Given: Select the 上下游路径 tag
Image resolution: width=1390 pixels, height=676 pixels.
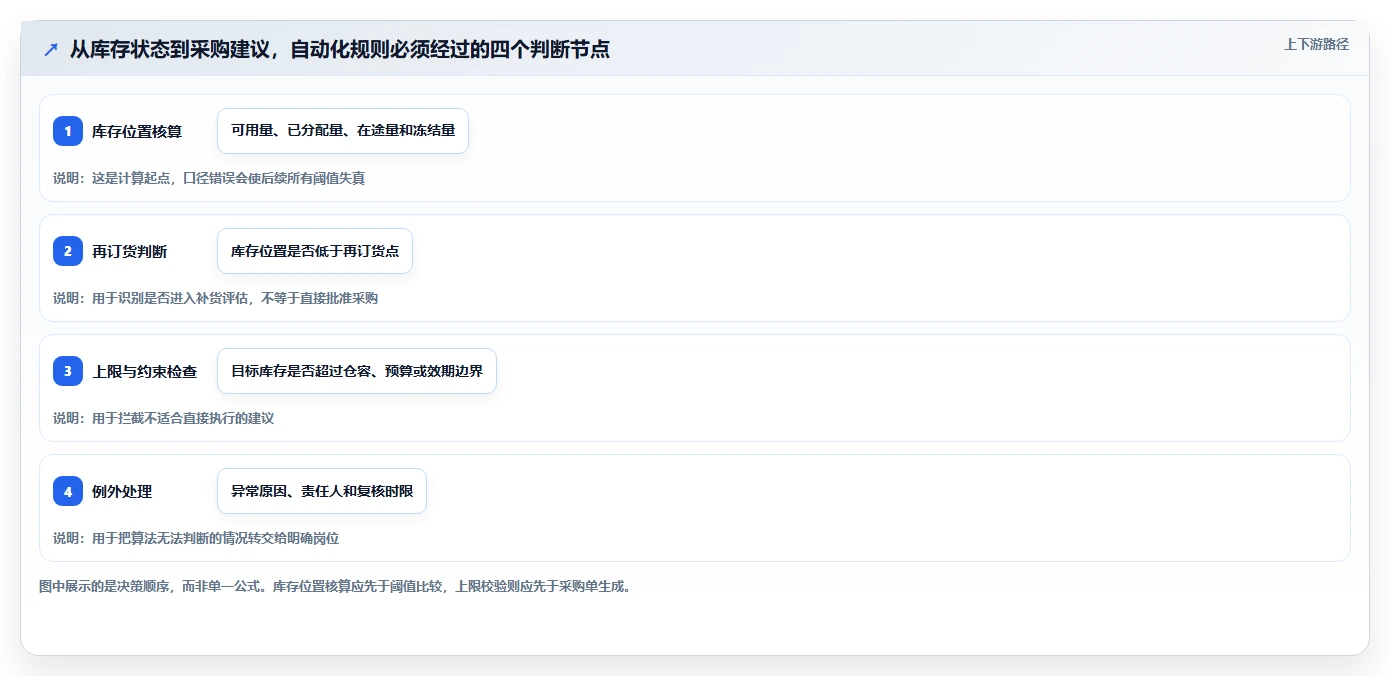Looking at the screenshot, I should 1316,44.
